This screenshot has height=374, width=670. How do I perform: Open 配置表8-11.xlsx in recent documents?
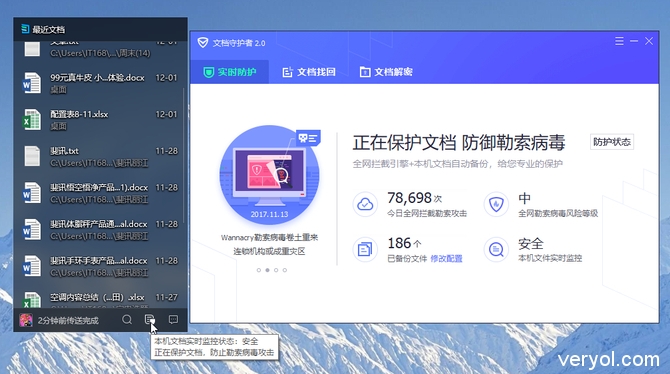[100, 120]
